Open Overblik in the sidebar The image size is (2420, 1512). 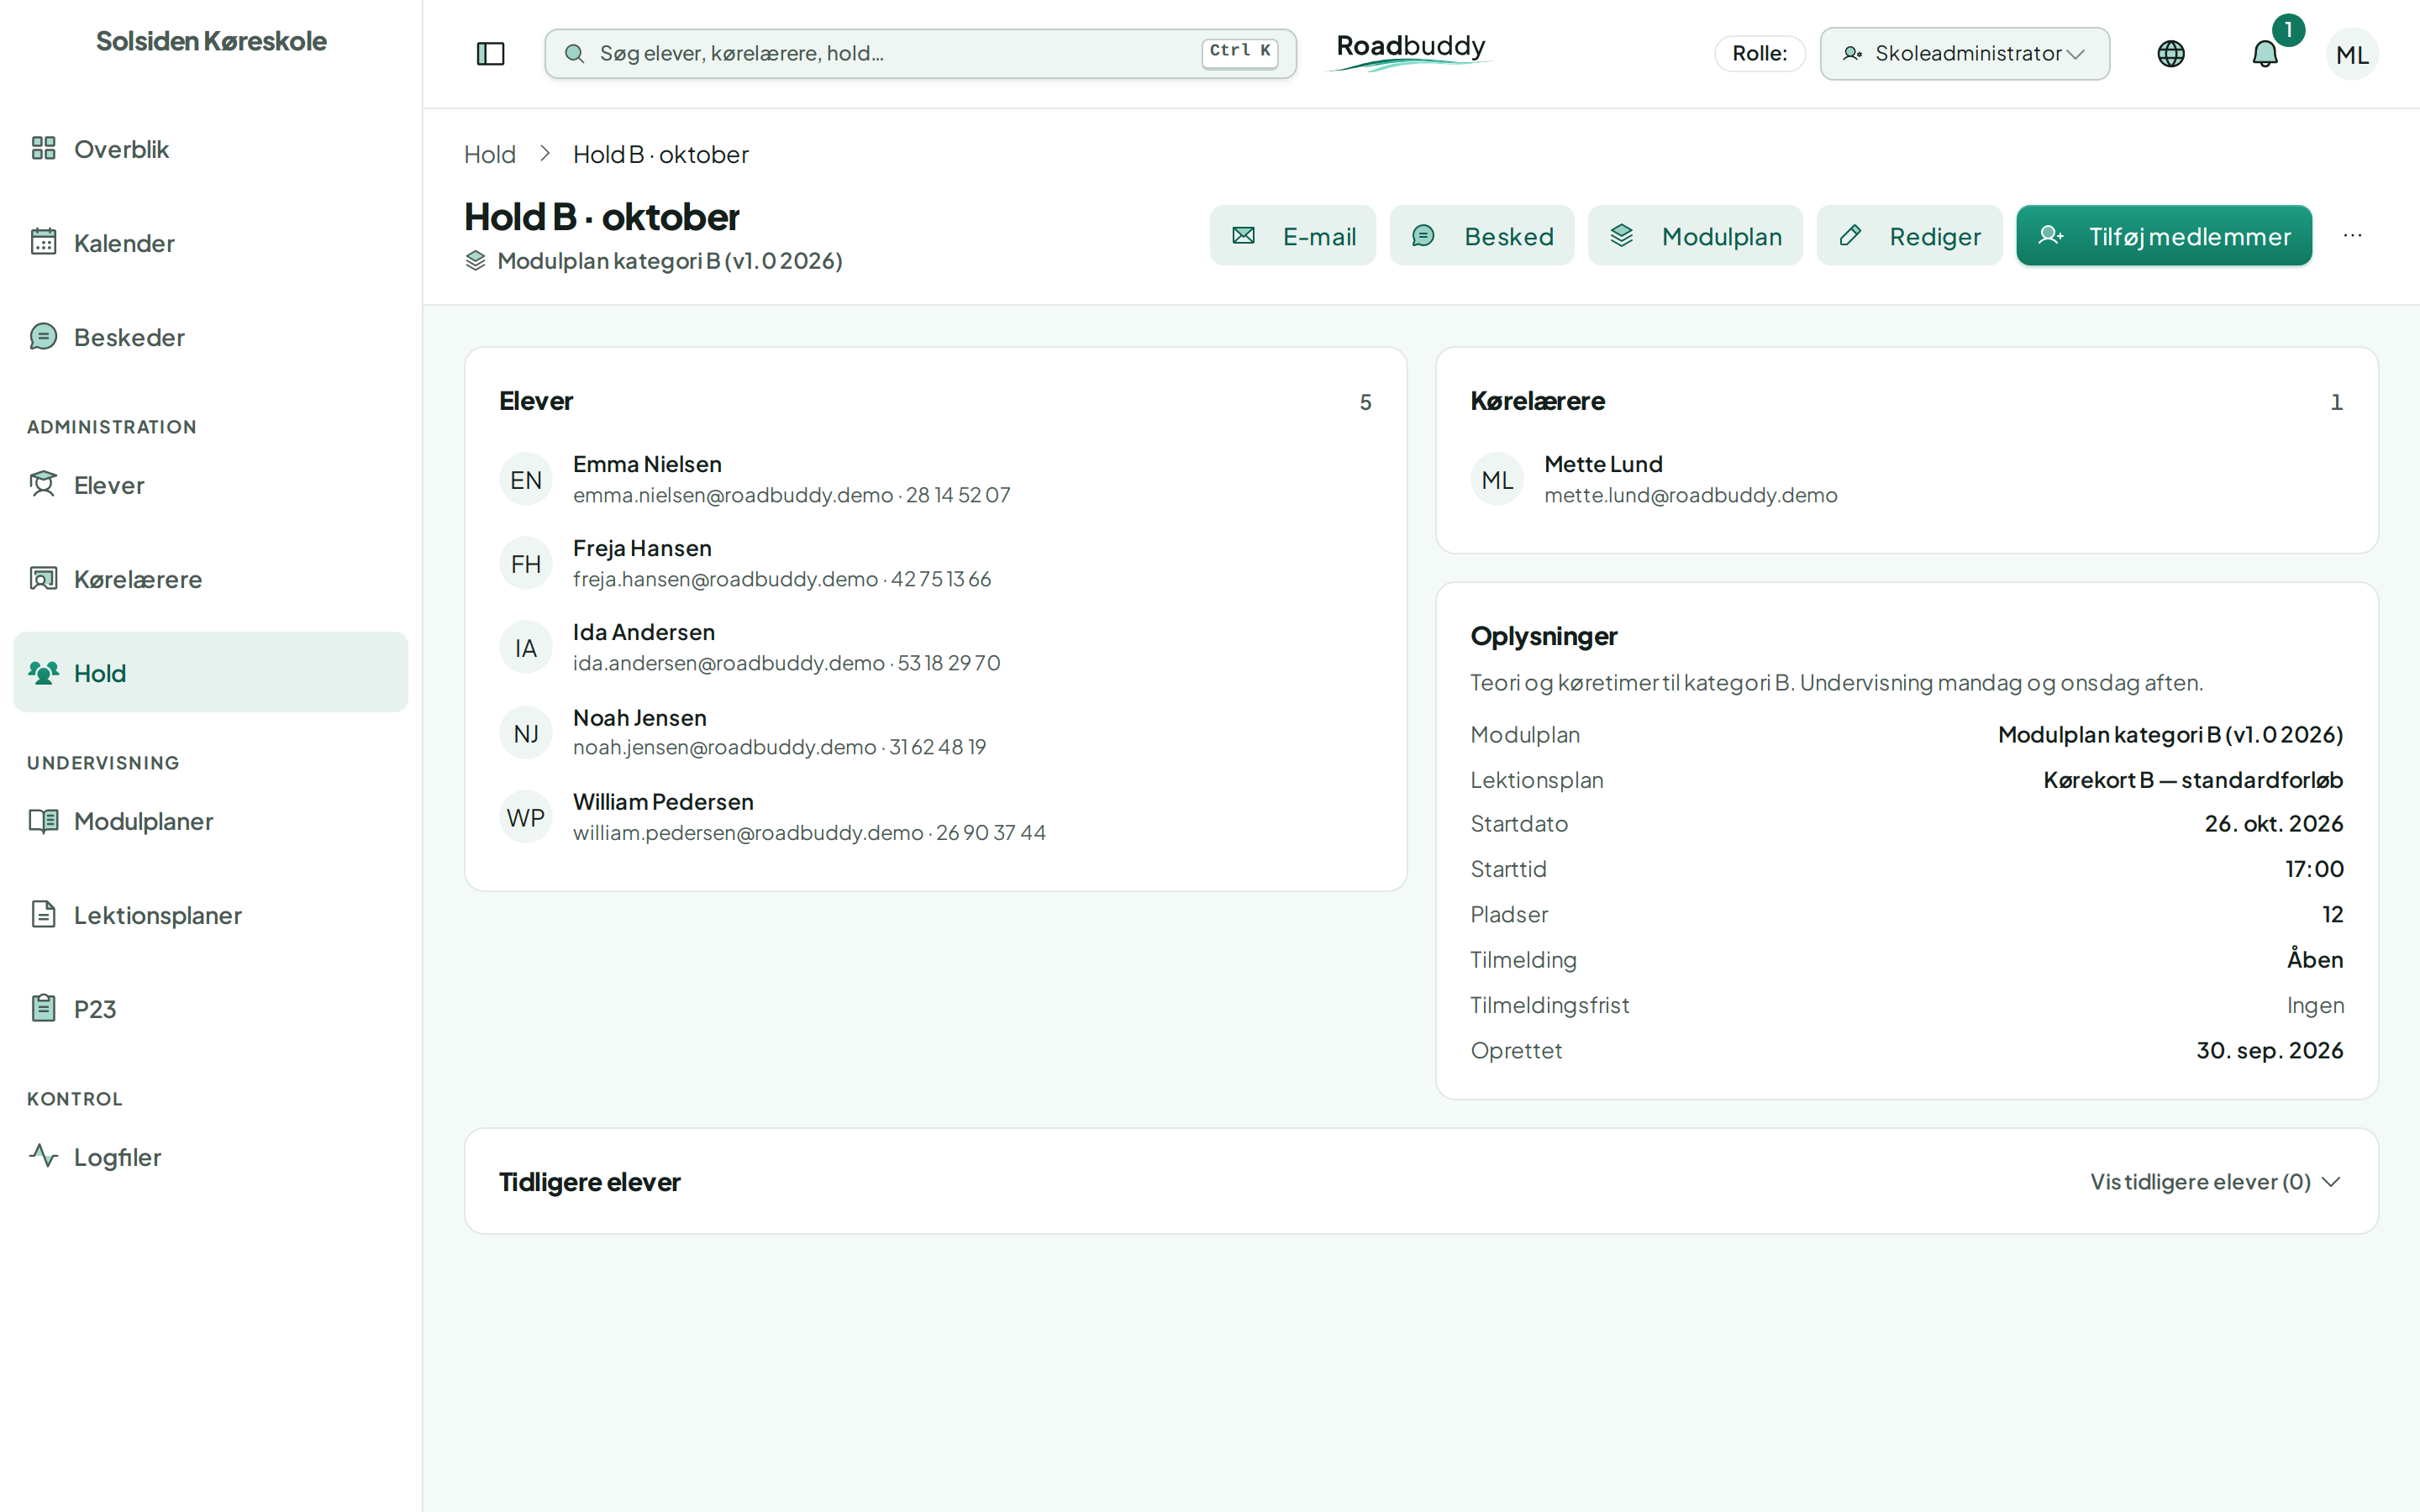click(211, 149)
